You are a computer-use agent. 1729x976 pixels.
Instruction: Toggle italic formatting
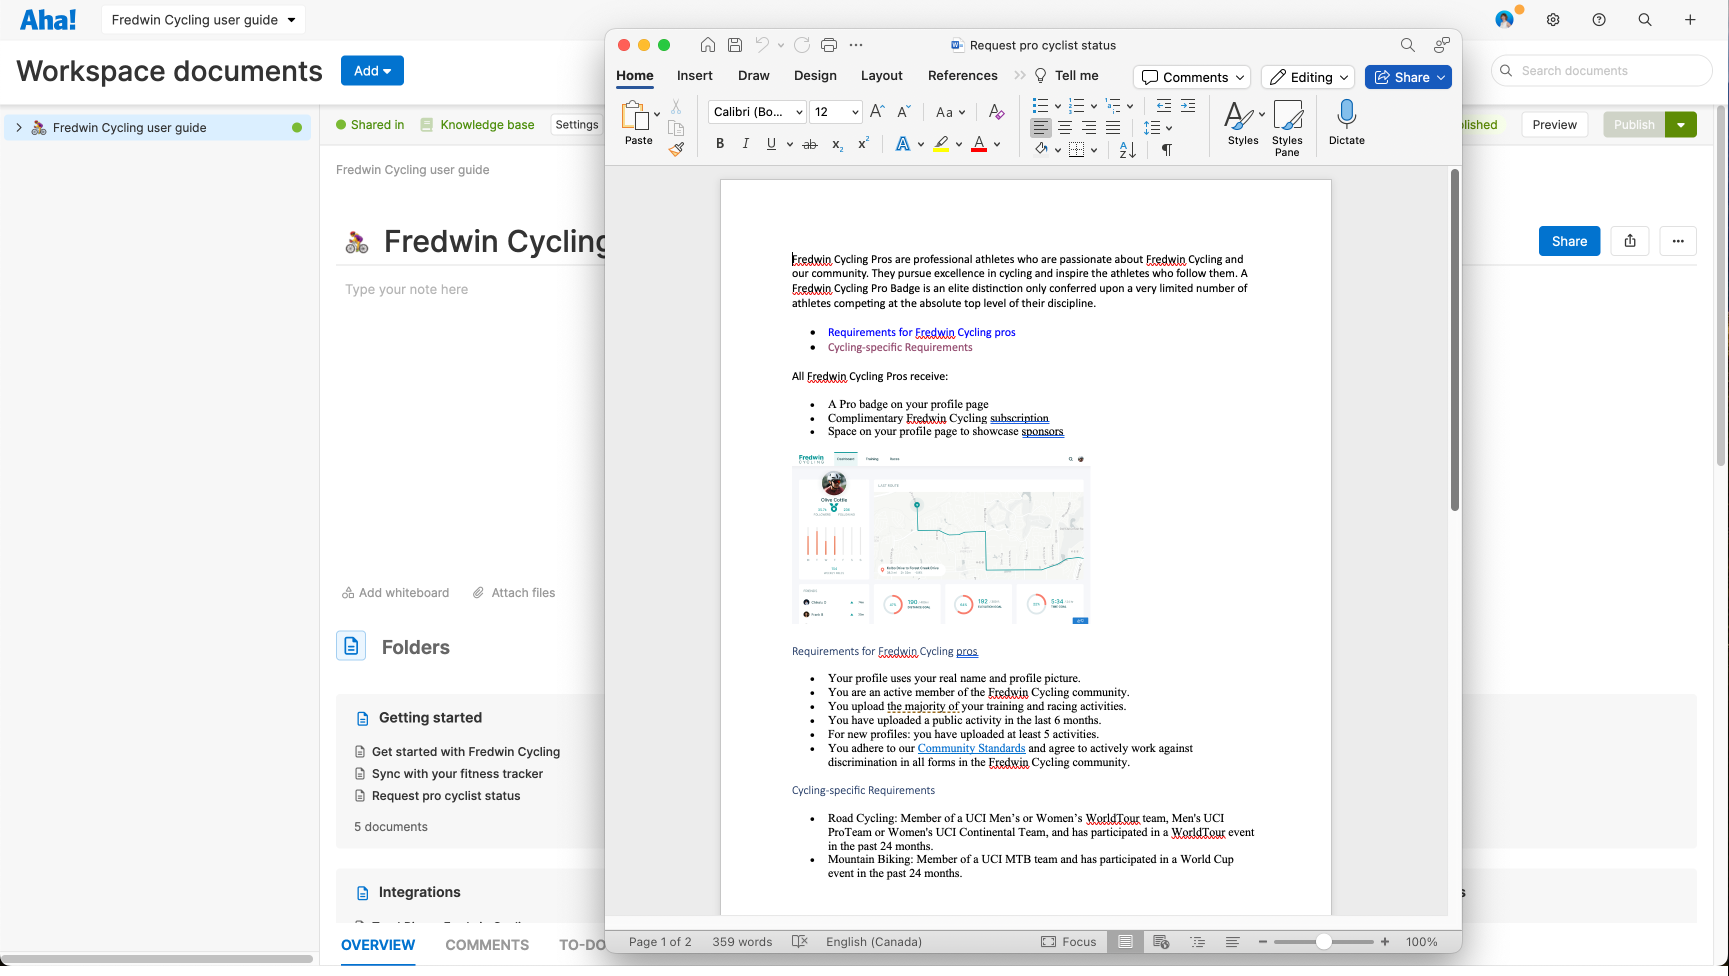(x=745, y=144)
